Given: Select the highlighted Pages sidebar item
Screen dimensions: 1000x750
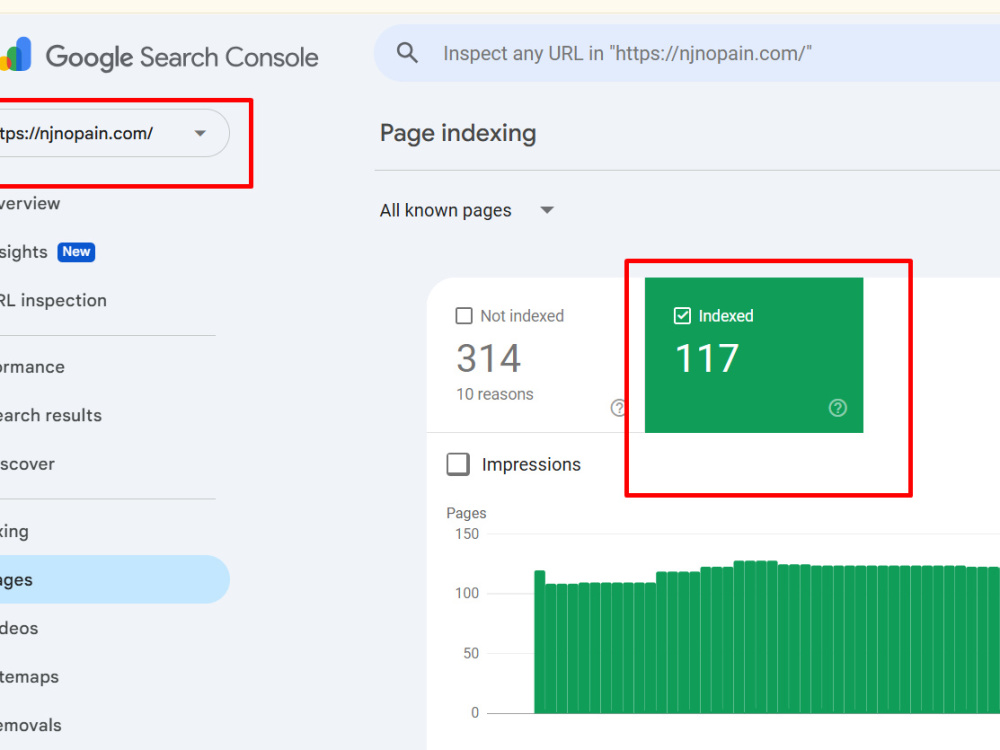Looking at the screenshot, I should click(x=114, y=580).
